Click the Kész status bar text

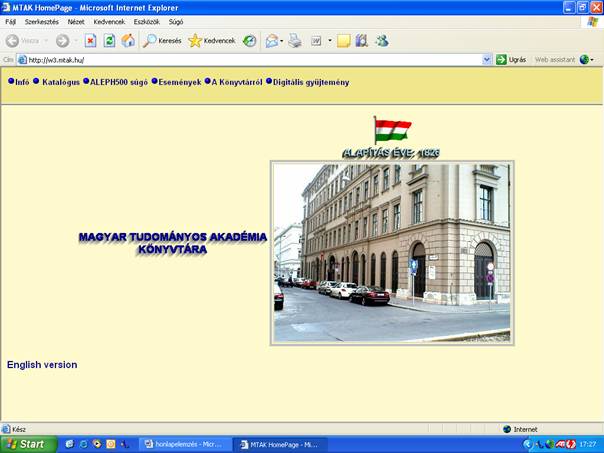coord(19,429)
